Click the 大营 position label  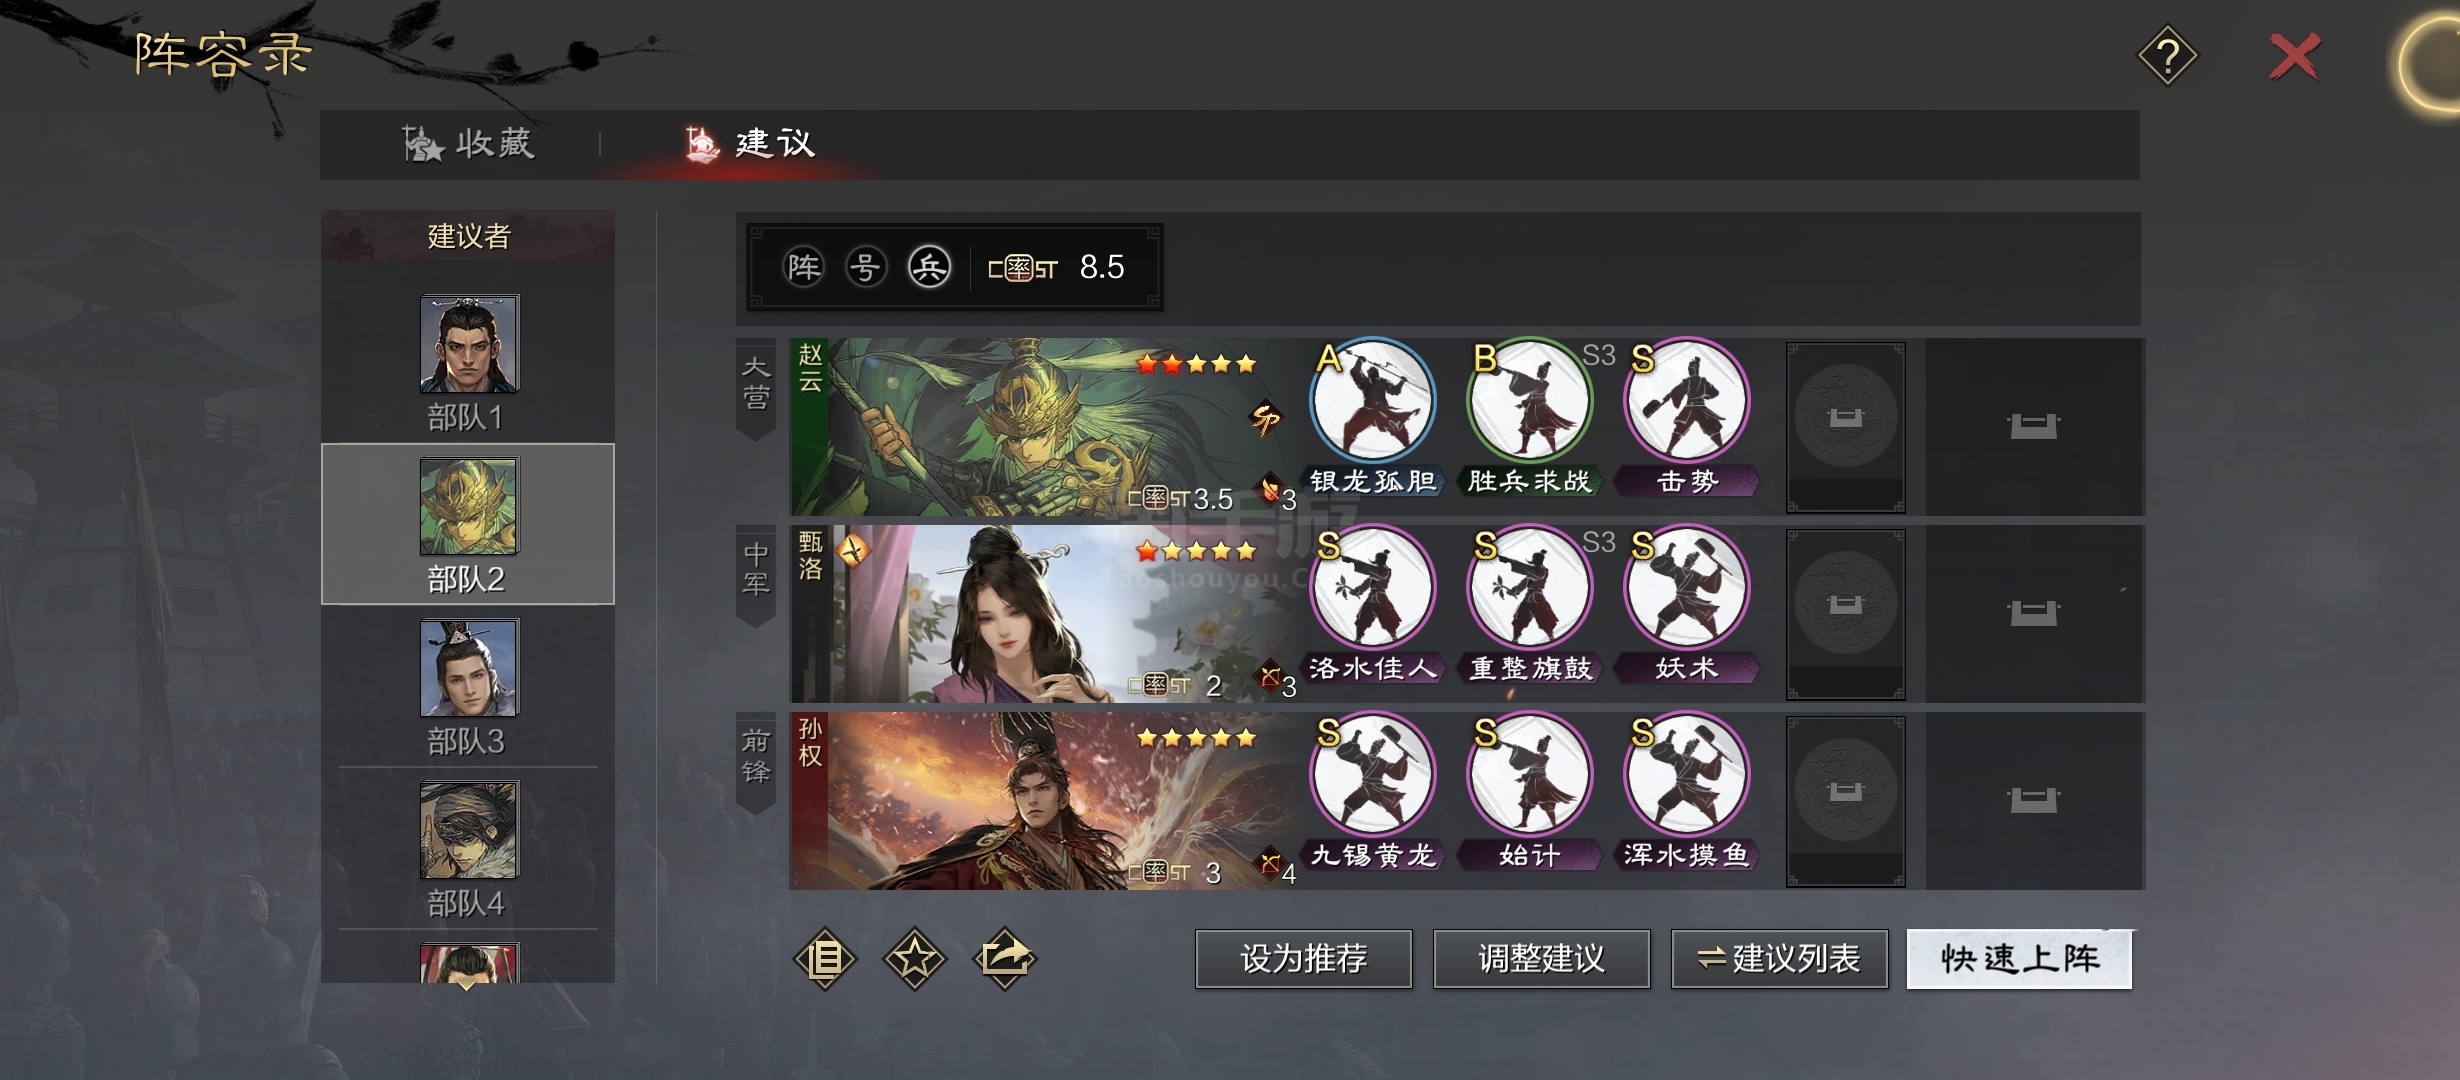click(x=756, y=388)
